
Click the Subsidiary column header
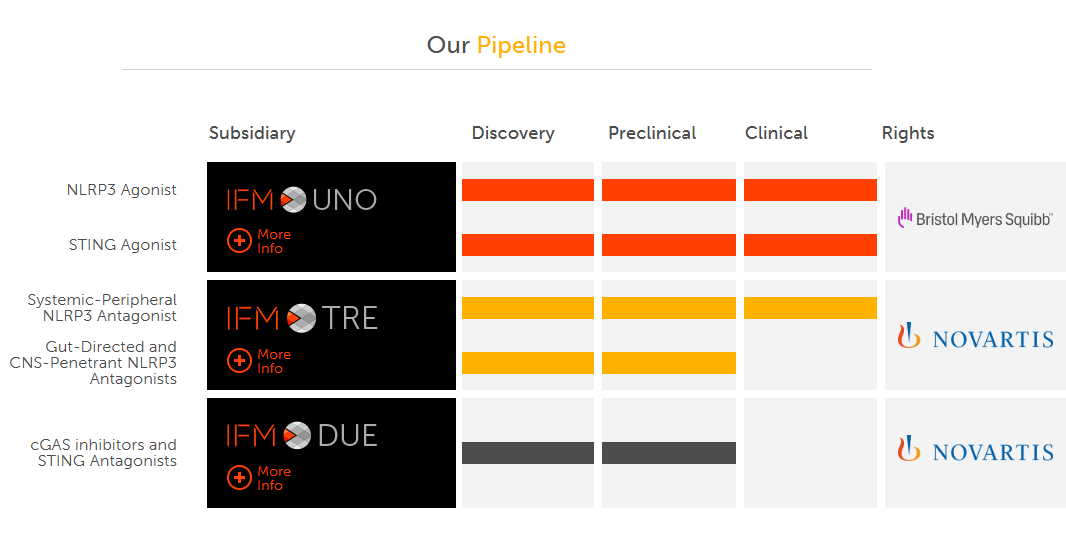click(252, 133)
